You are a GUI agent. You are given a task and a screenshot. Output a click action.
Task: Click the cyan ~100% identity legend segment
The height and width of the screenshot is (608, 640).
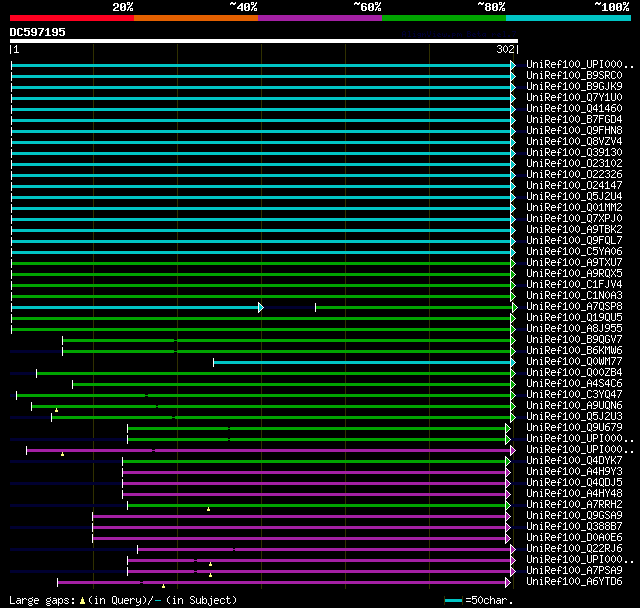[x=569, y=18]
